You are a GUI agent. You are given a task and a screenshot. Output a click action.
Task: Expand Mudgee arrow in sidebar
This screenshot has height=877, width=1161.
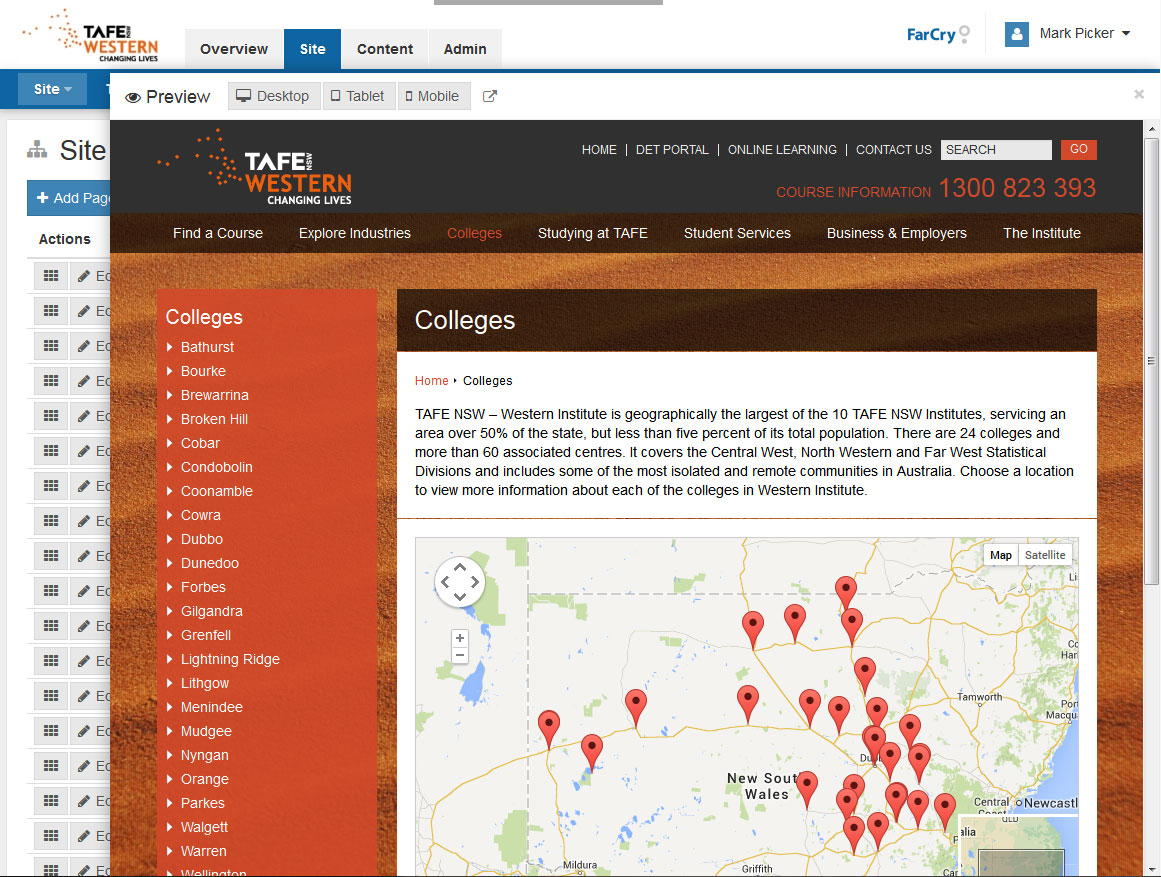[x=170, y=731]
